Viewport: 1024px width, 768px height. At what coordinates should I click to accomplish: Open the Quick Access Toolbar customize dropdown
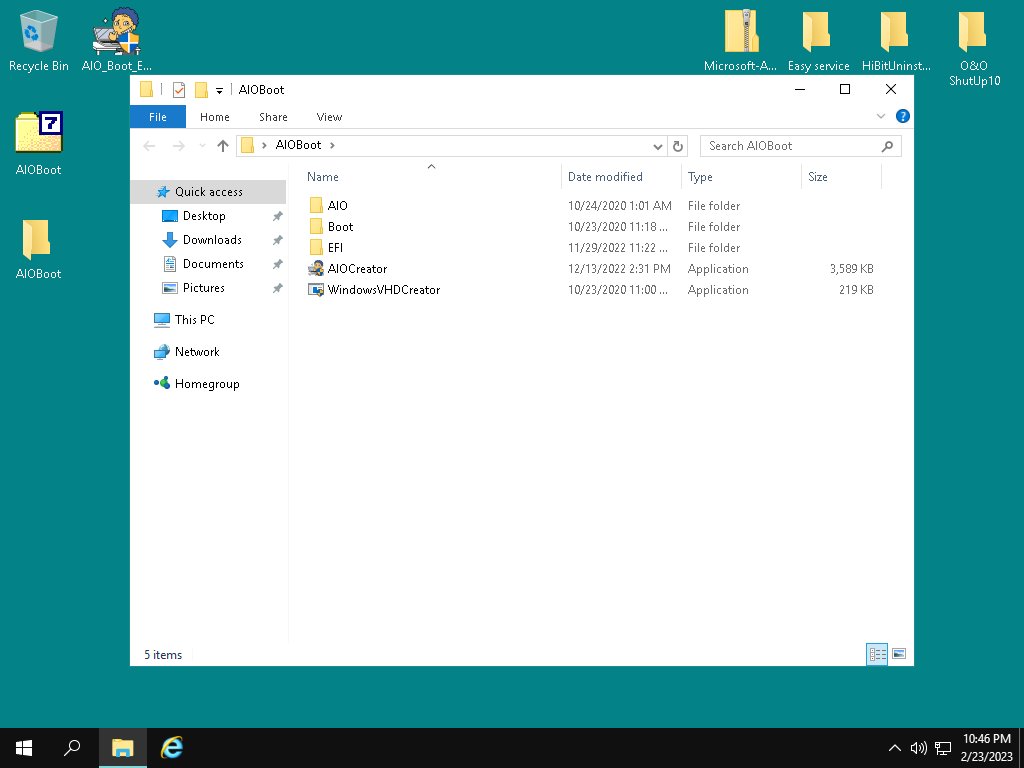(x=219, y=90)
